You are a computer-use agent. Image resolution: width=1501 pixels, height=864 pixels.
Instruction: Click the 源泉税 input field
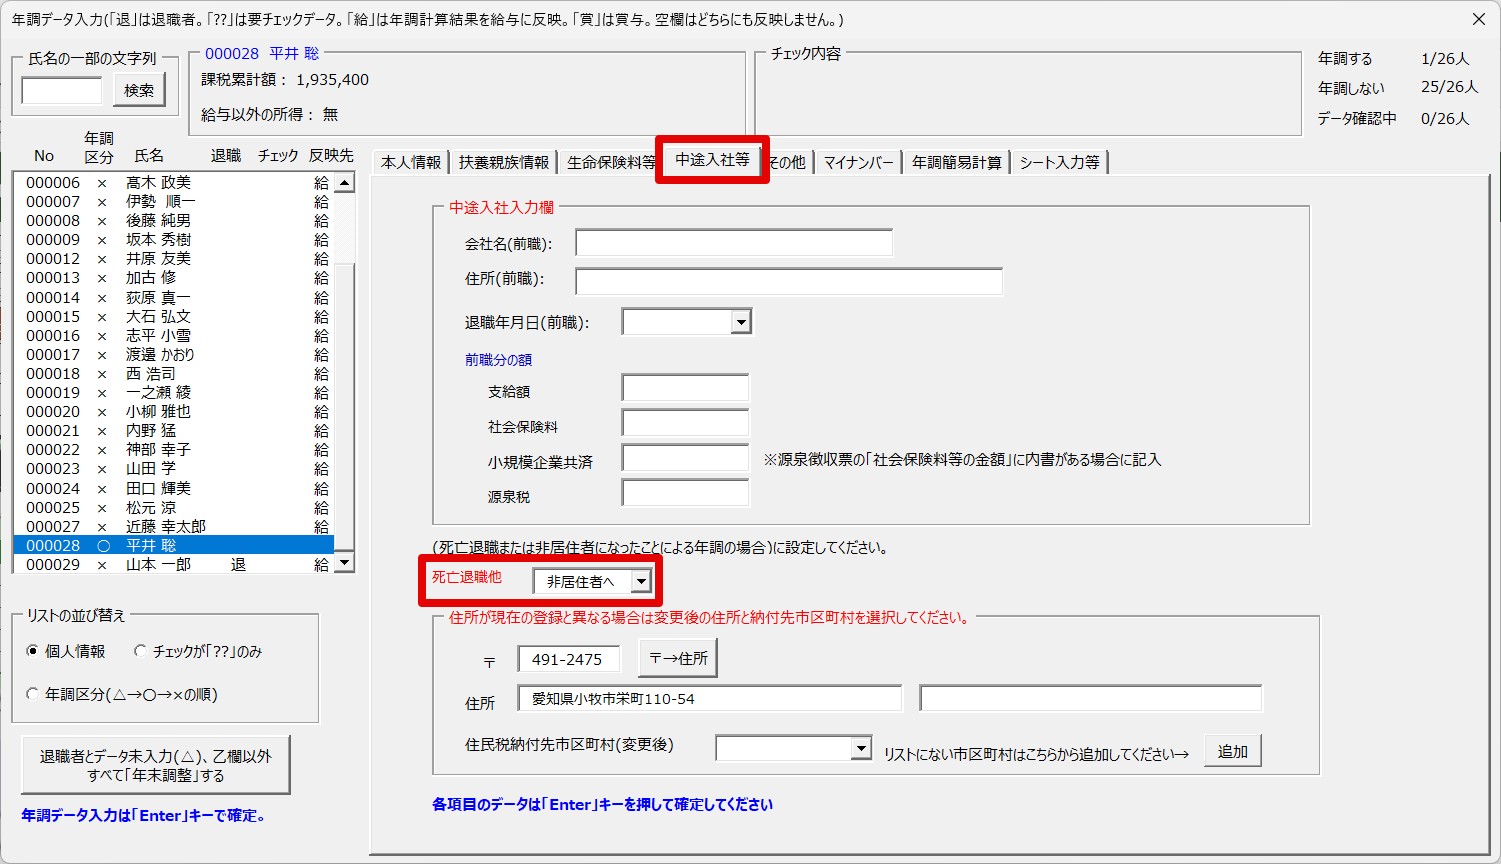[685, 493]
